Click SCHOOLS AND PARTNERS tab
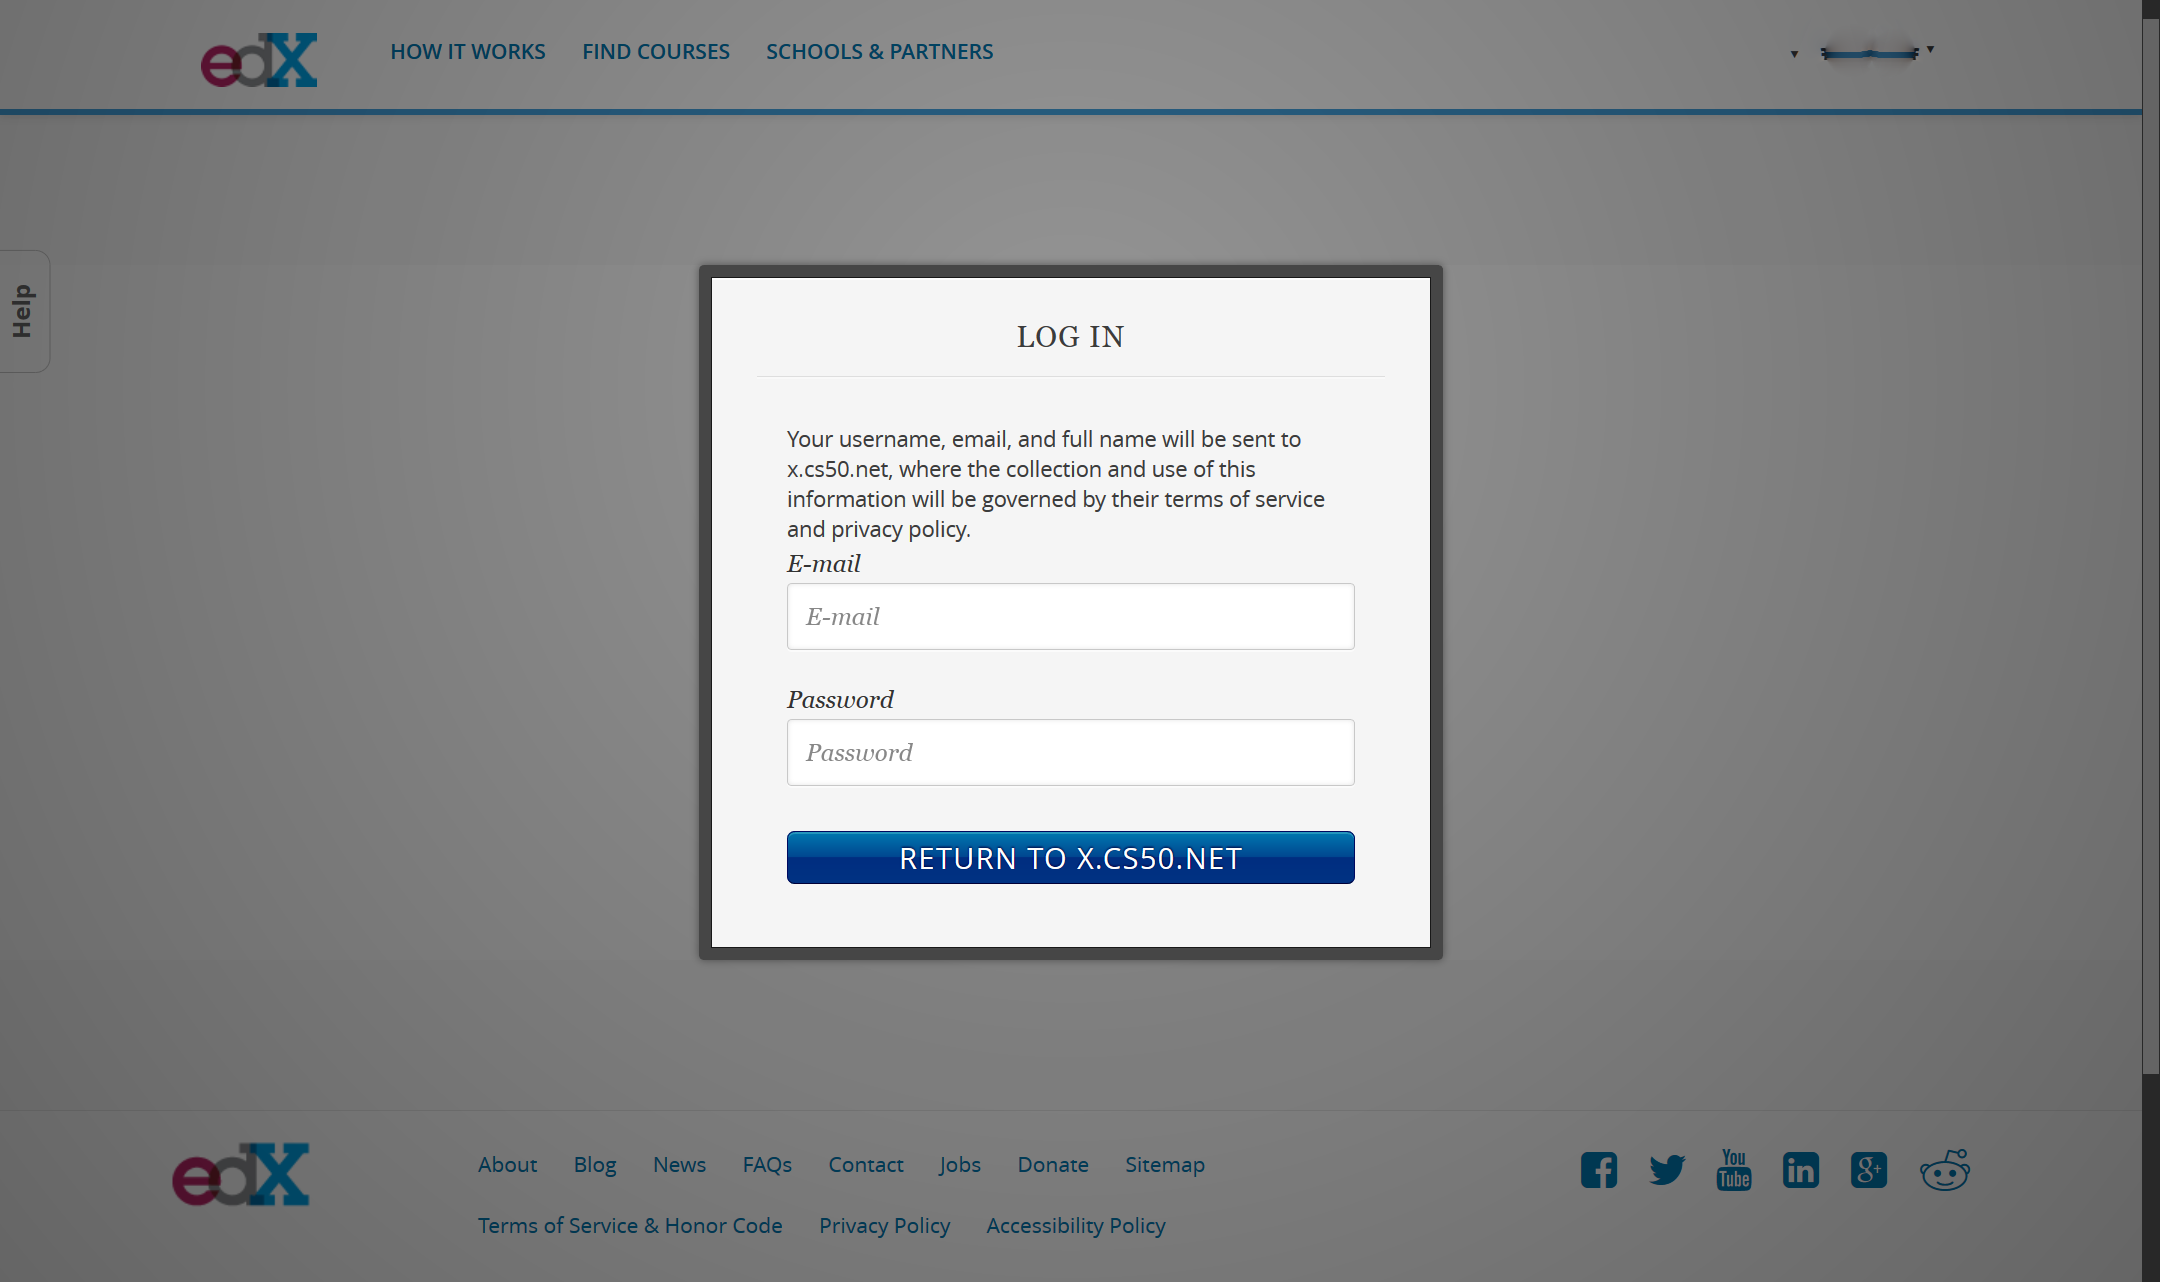 coord(880,50)
